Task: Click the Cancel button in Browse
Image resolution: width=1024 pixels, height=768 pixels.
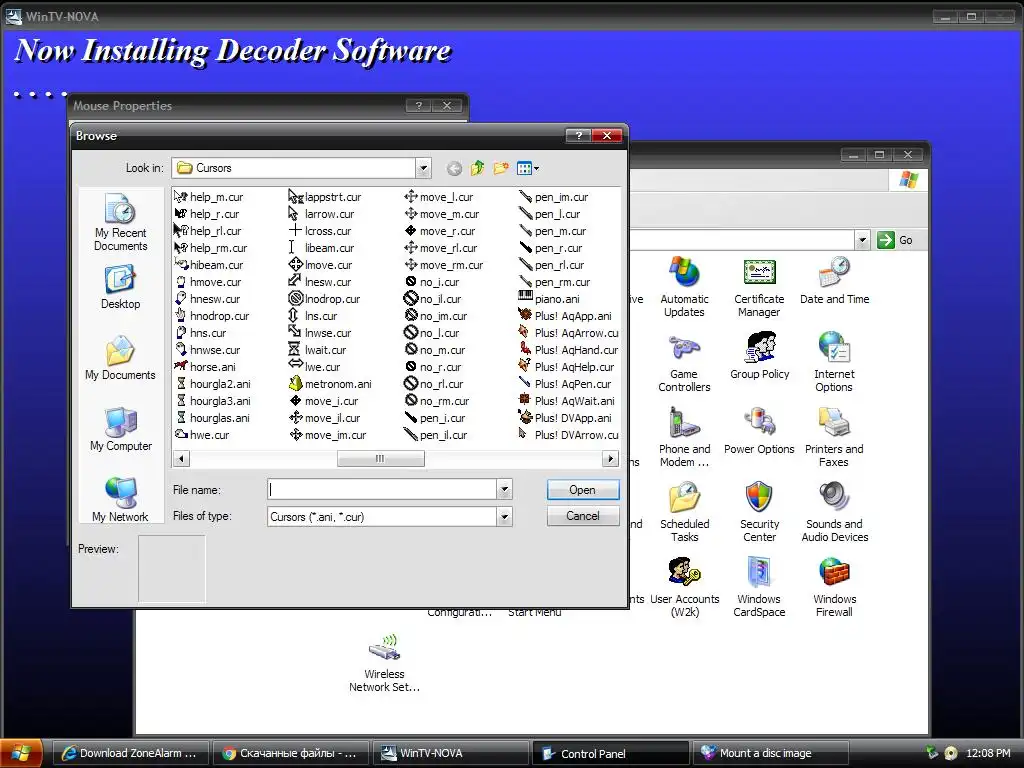Action: tap(583, 516)
